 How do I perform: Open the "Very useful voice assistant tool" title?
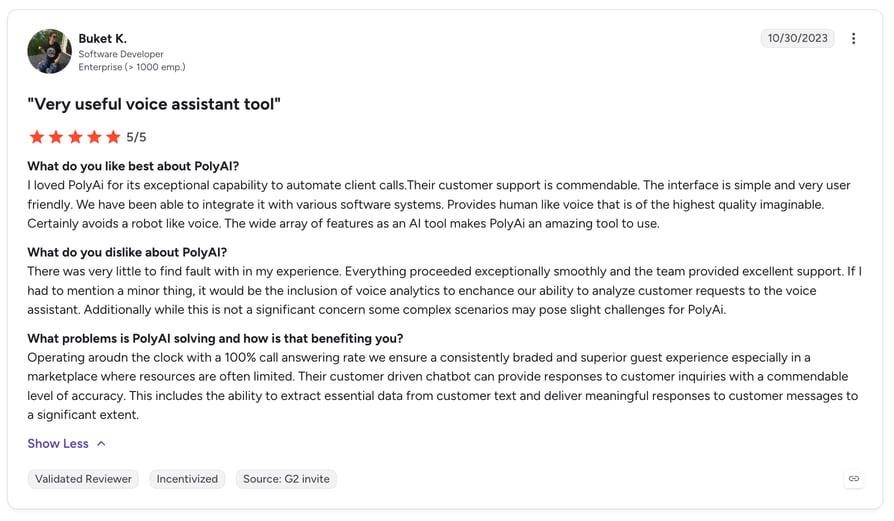(154, 104)
